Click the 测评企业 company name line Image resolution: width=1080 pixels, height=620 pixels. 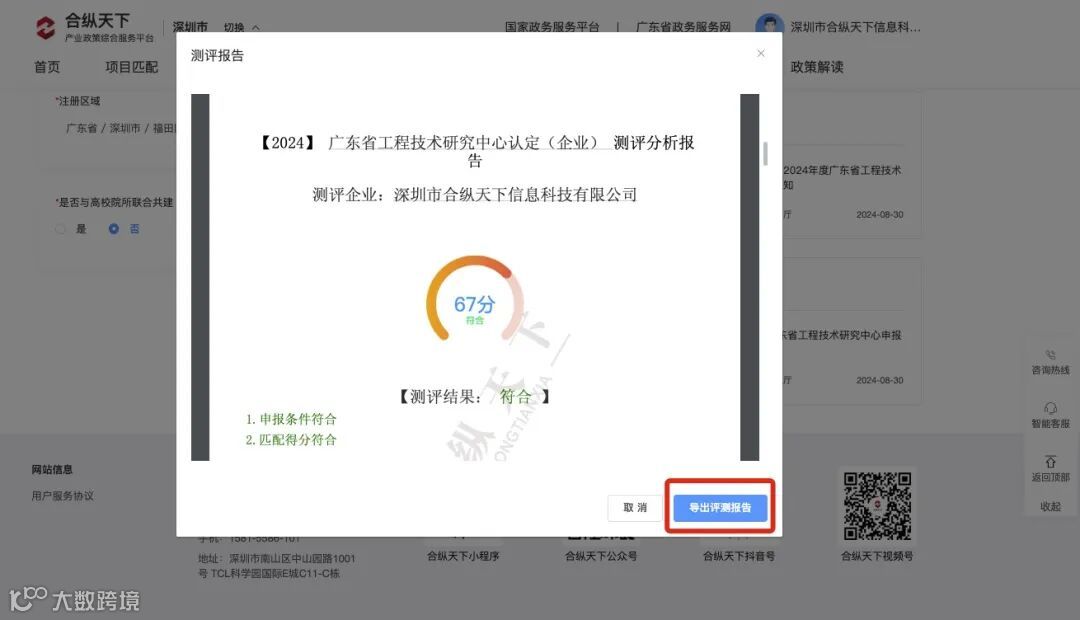point(475,195)
